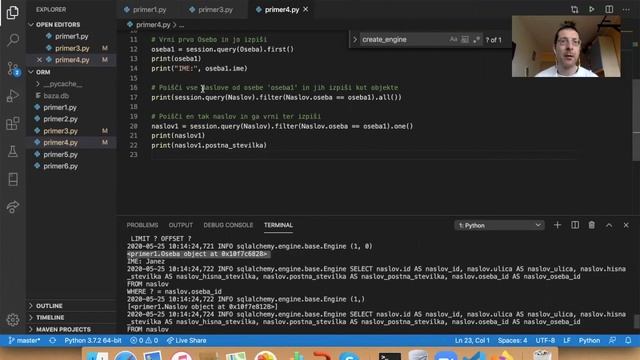640x360 pixels.
Task: Close the terminal panel
Action: click(626, 225)
